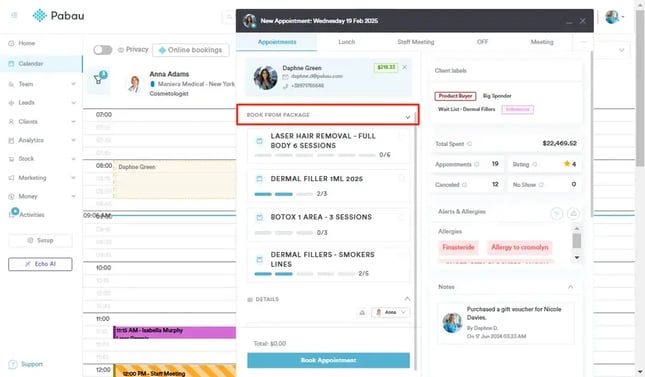Collapse the Book From Package section
645x377 pixels.
click(407, 117)
